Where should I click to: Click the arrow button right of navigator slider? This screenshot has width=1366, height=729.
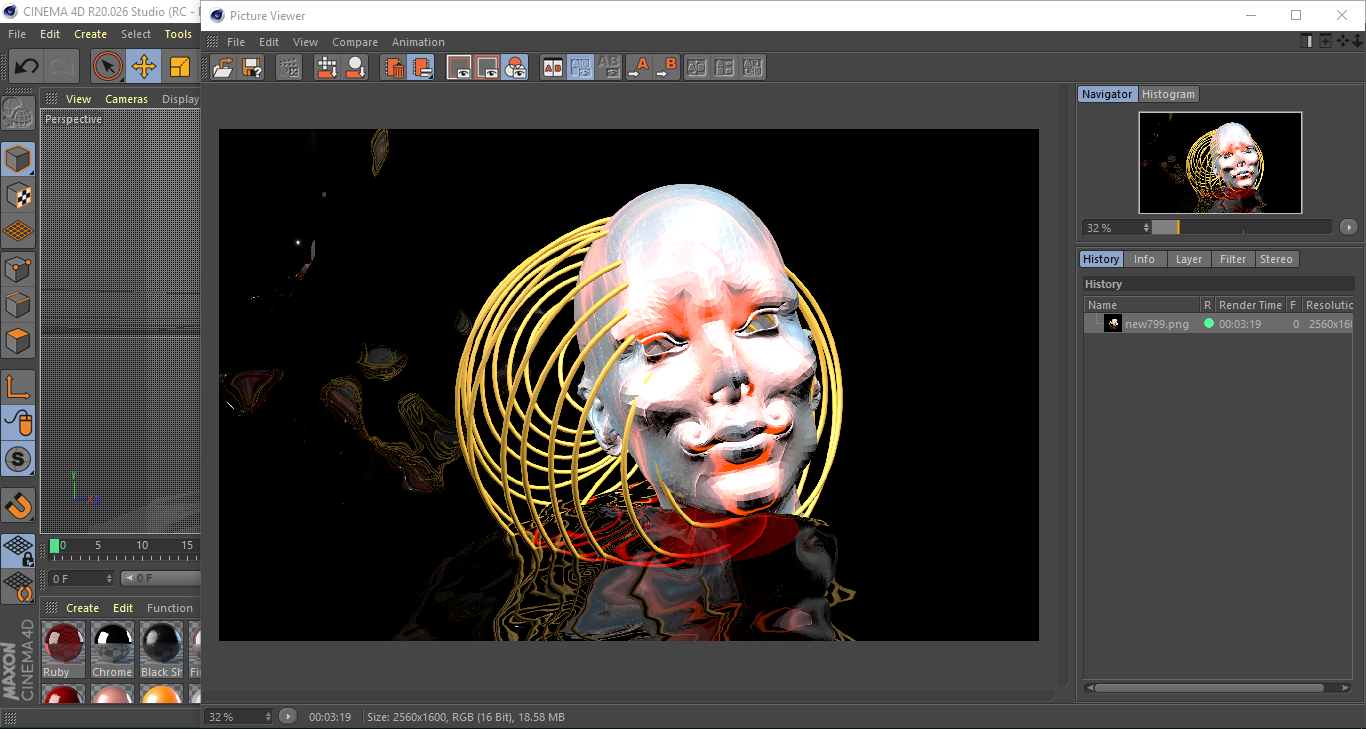[x=1349, y=228]
